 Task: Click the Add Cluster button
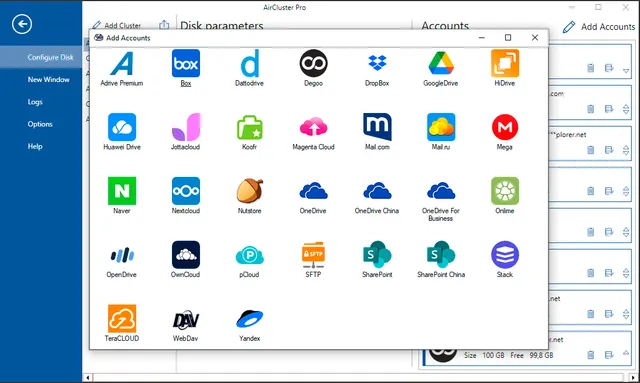click(117, 25)
